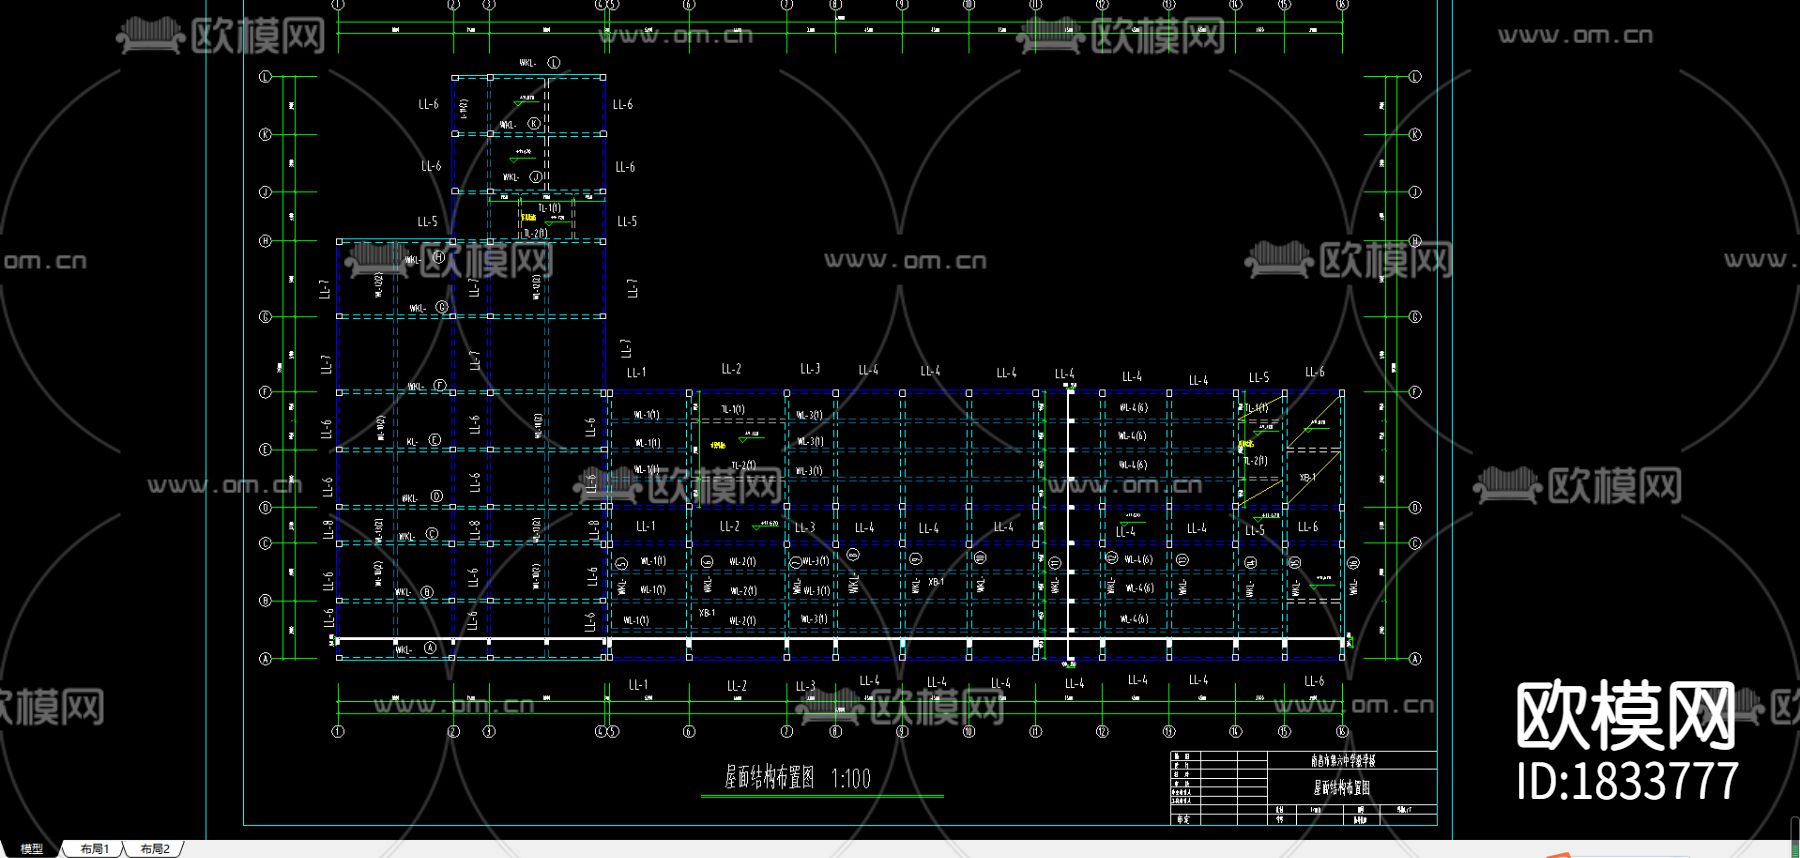
Task: Switch to the 模型 tab
Action: click(x=32, y=849)
